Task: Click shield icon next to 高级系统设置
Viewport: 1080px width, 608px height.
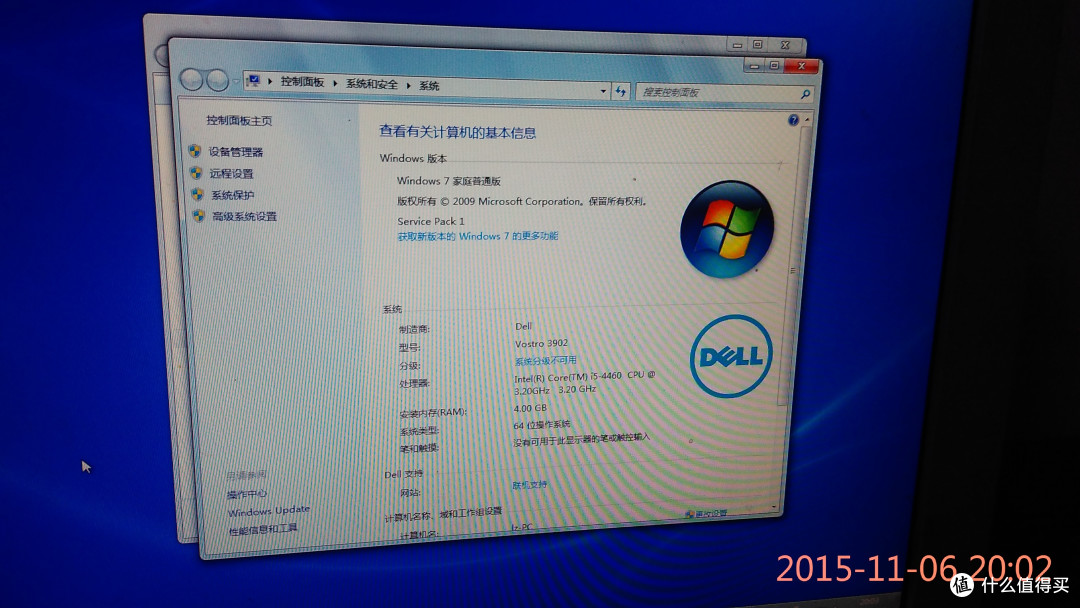Action: pyautogui.click(x=199, y=216)
